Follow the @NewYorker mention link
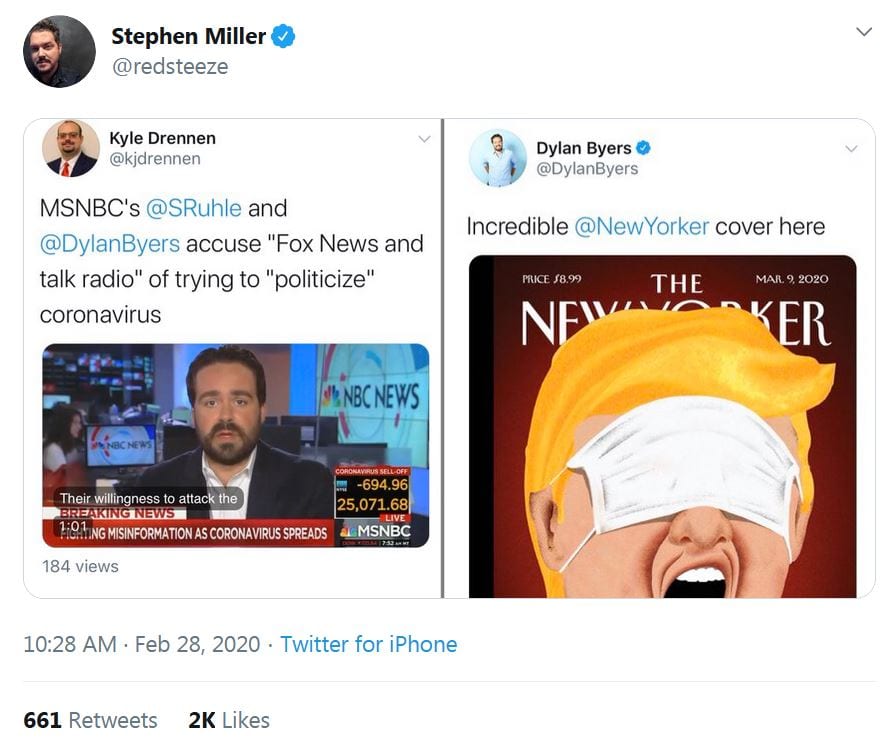This screenshot has width=896, height=754. click(x=641, y=226)
